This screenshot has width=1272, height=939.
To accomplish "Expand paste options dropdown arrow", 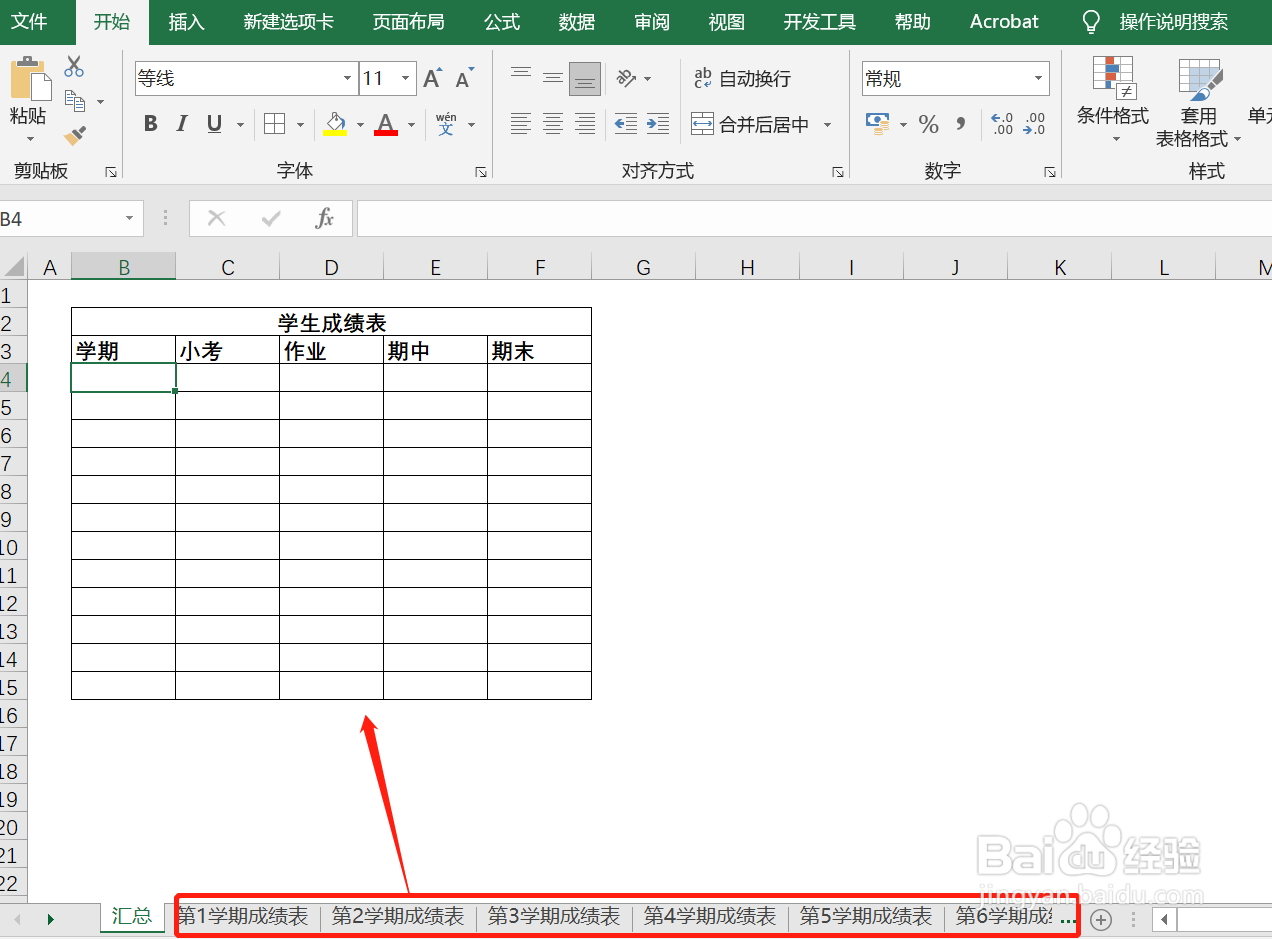I will click(x=29, y=139).
